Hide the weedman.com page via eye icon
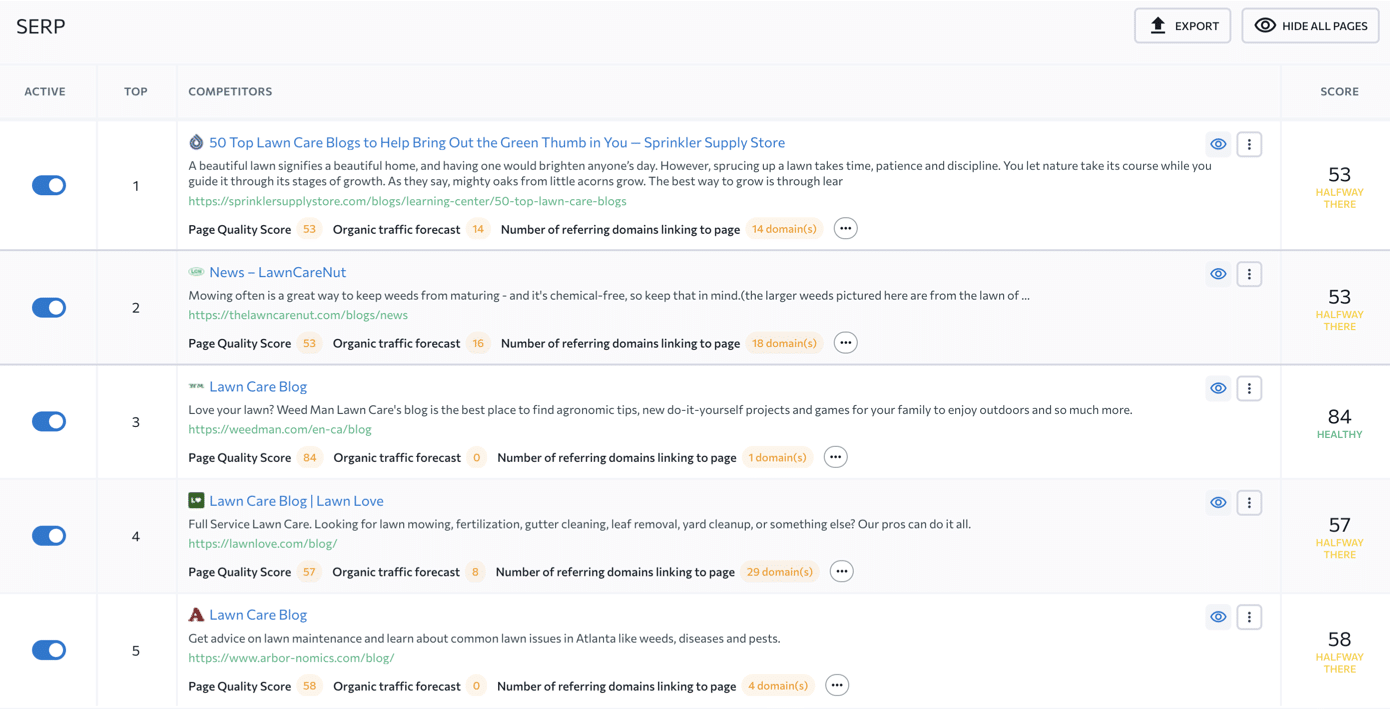Screen dimensions: 1391x709 (1218, 388)
